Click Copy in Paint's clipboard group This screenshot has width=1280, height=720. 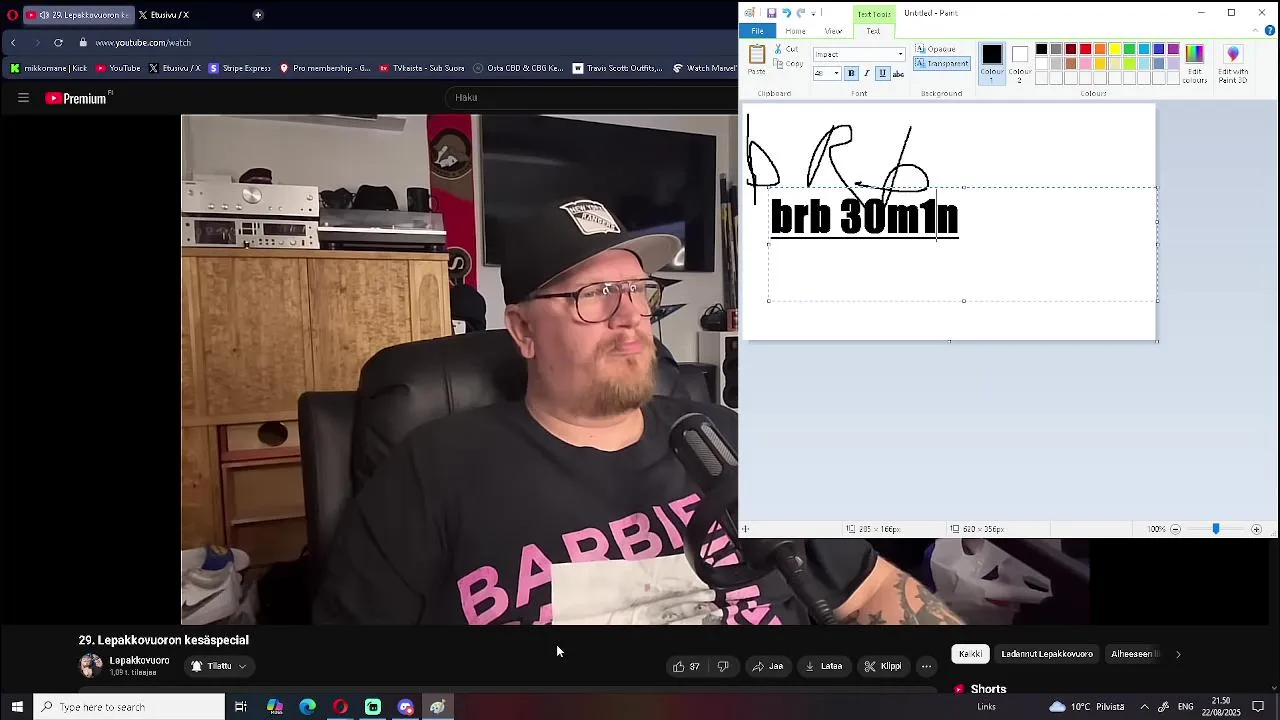(x=788, y=64)
